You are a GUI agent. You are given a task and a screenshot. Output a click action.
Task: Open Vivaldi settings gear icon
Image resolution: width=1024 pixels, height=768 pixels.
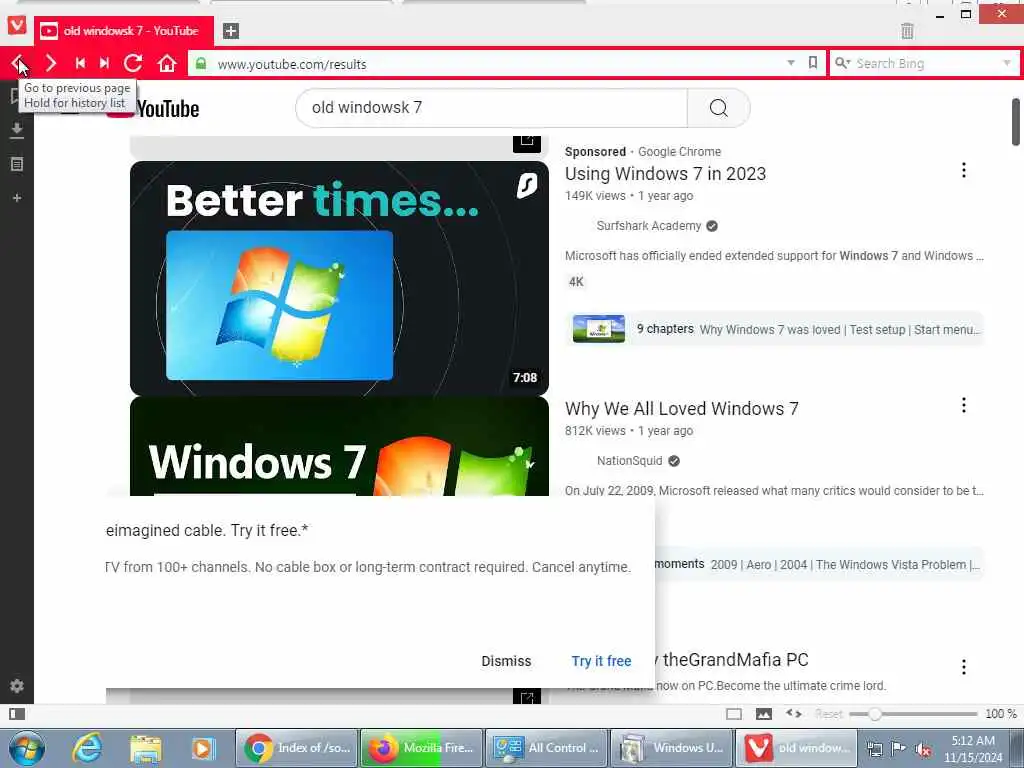pyautogui.click(x=17, y=686)
